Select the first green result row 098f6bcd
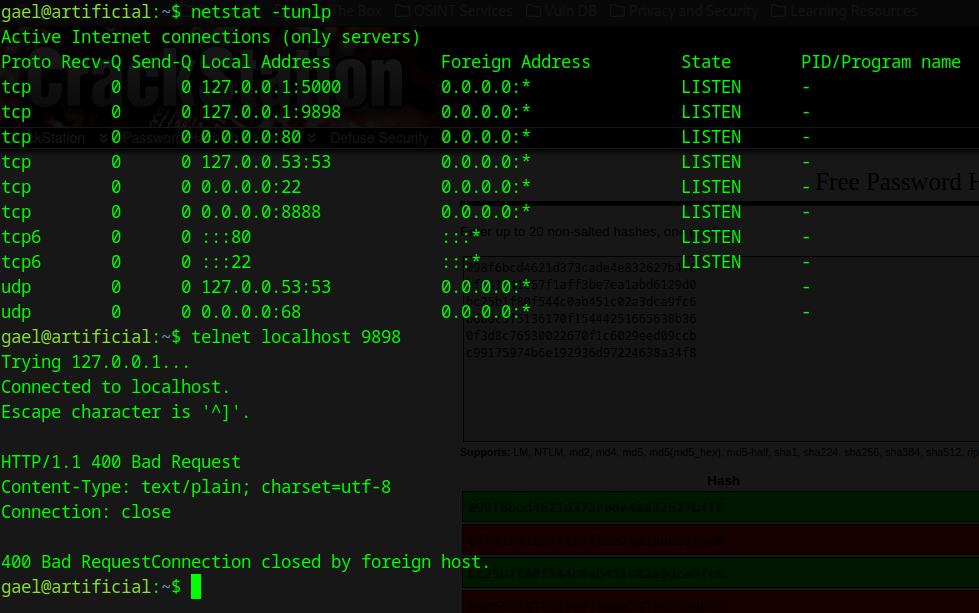 click(x=720, y=507)
